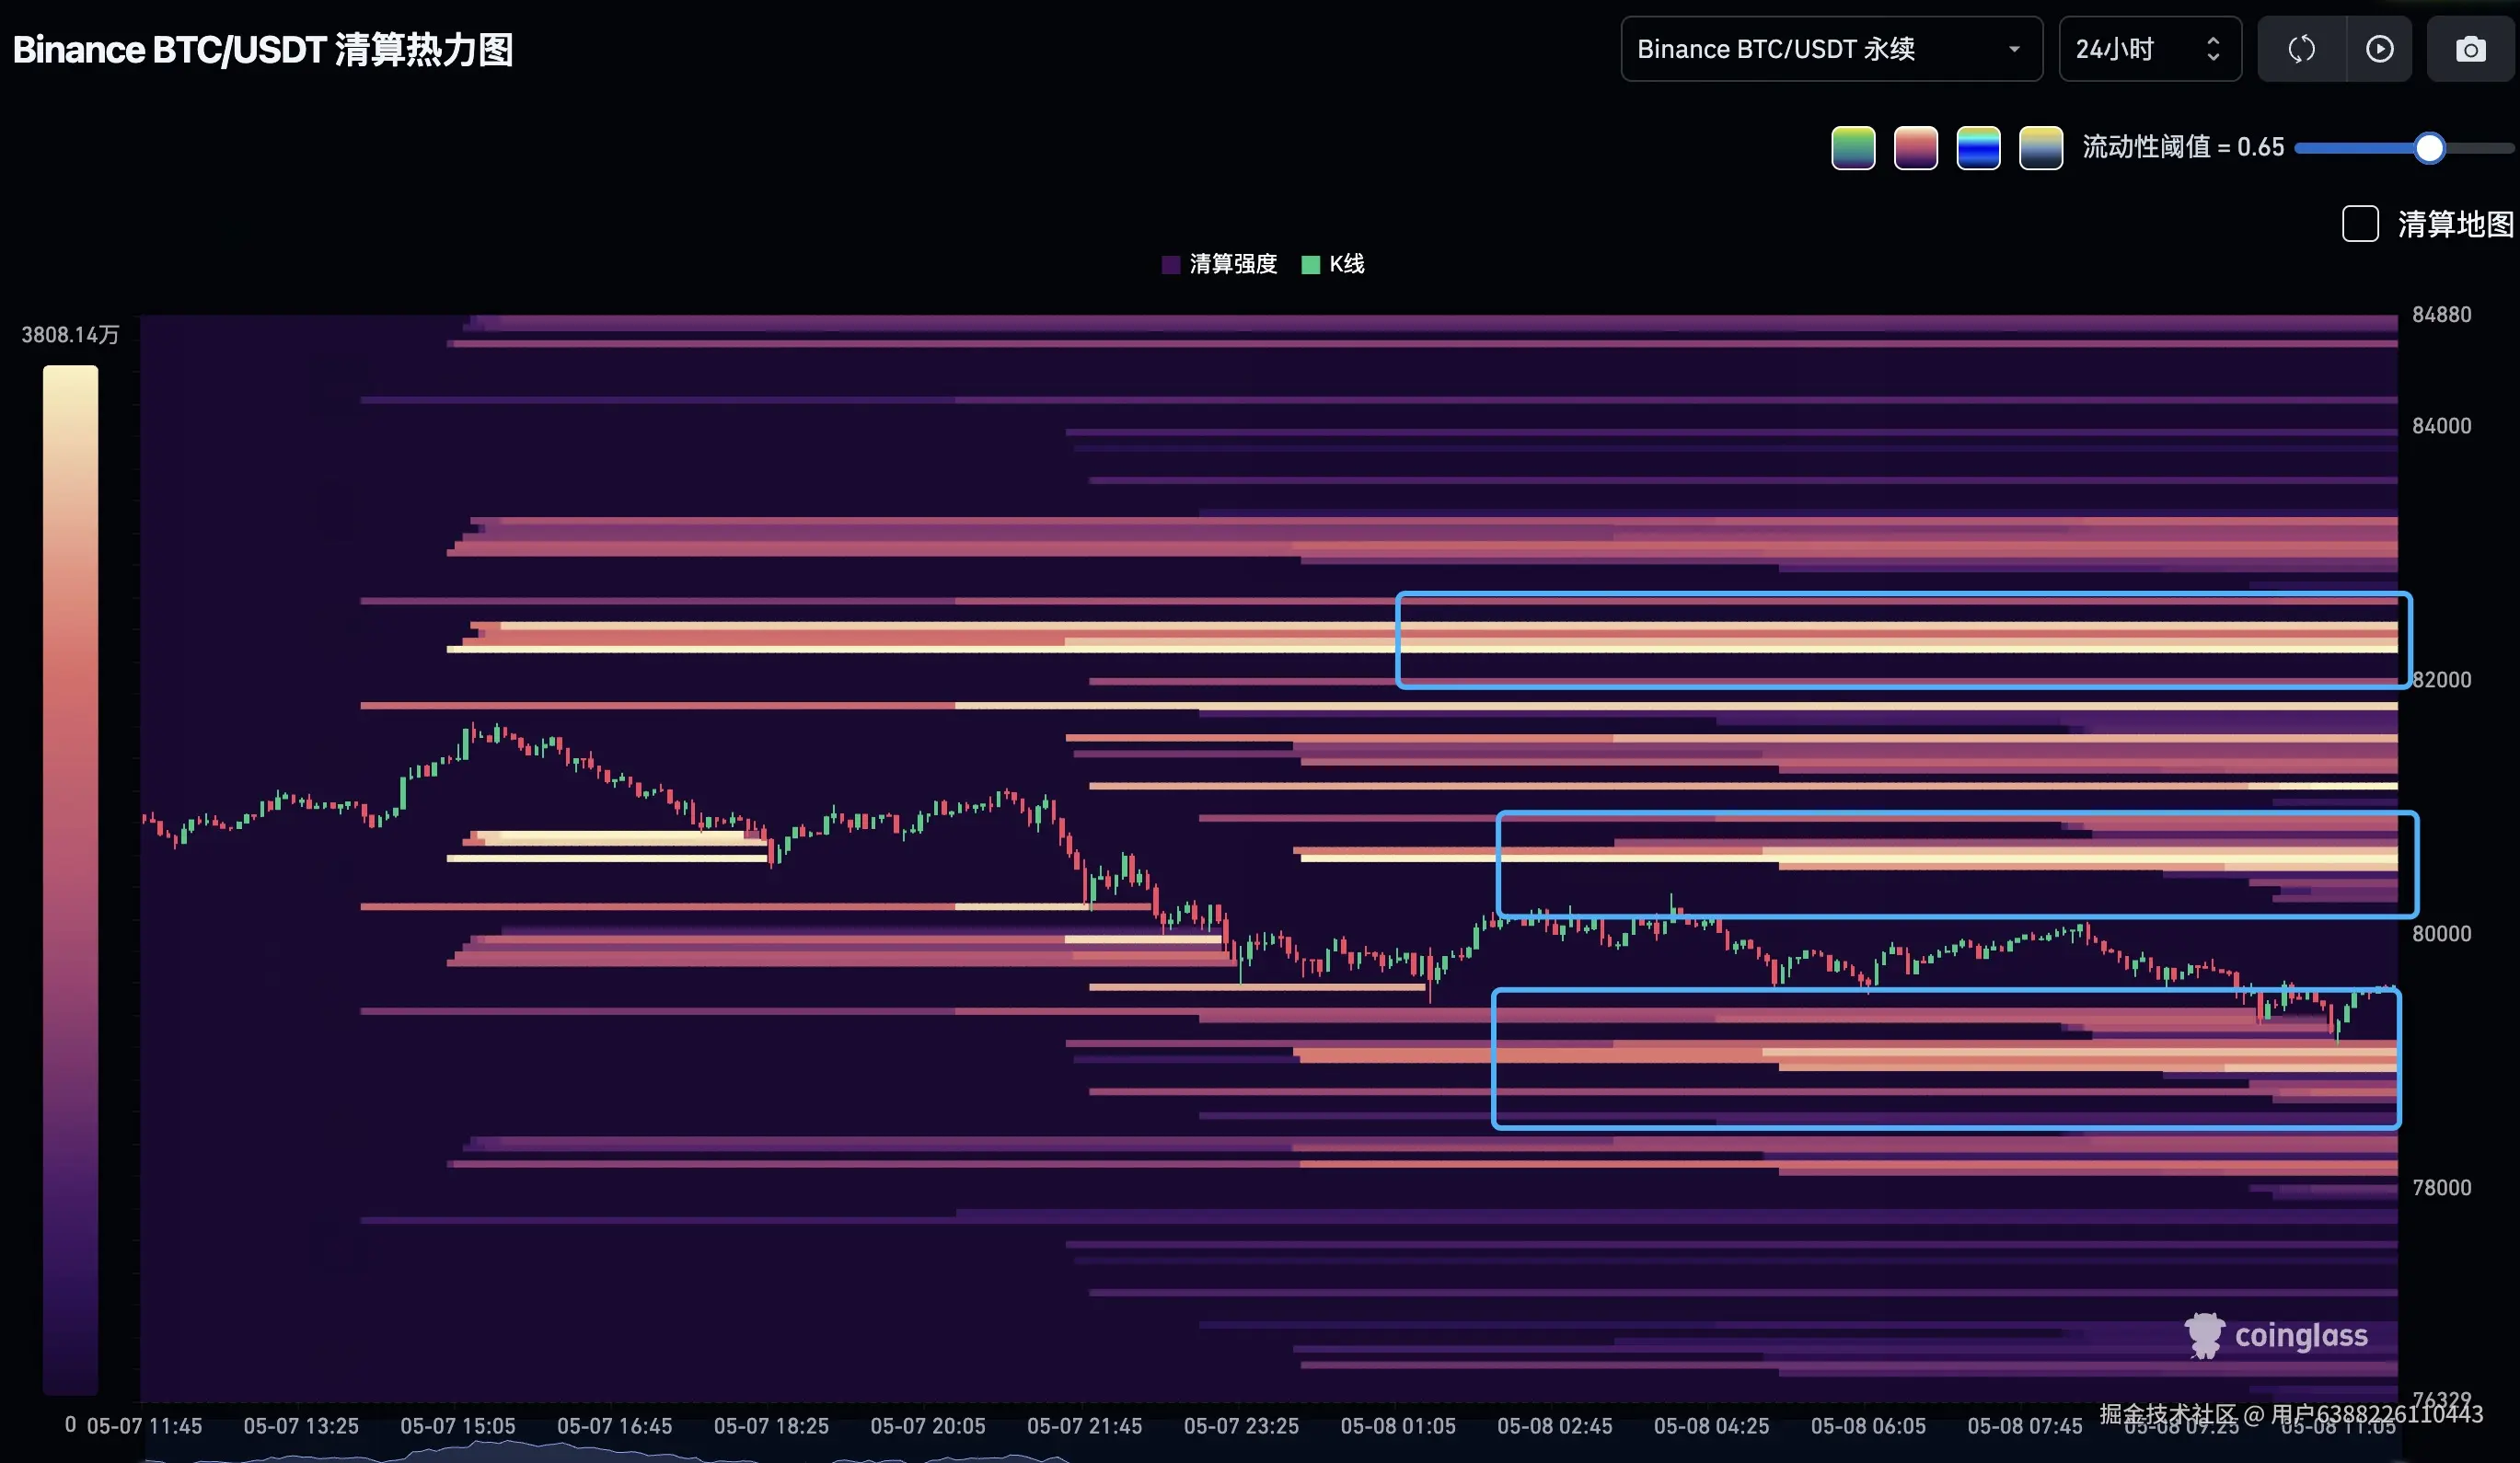The image size is (2520, 1463).
Task: Open the 24小时 time range selector
Action: (2150, 49)
